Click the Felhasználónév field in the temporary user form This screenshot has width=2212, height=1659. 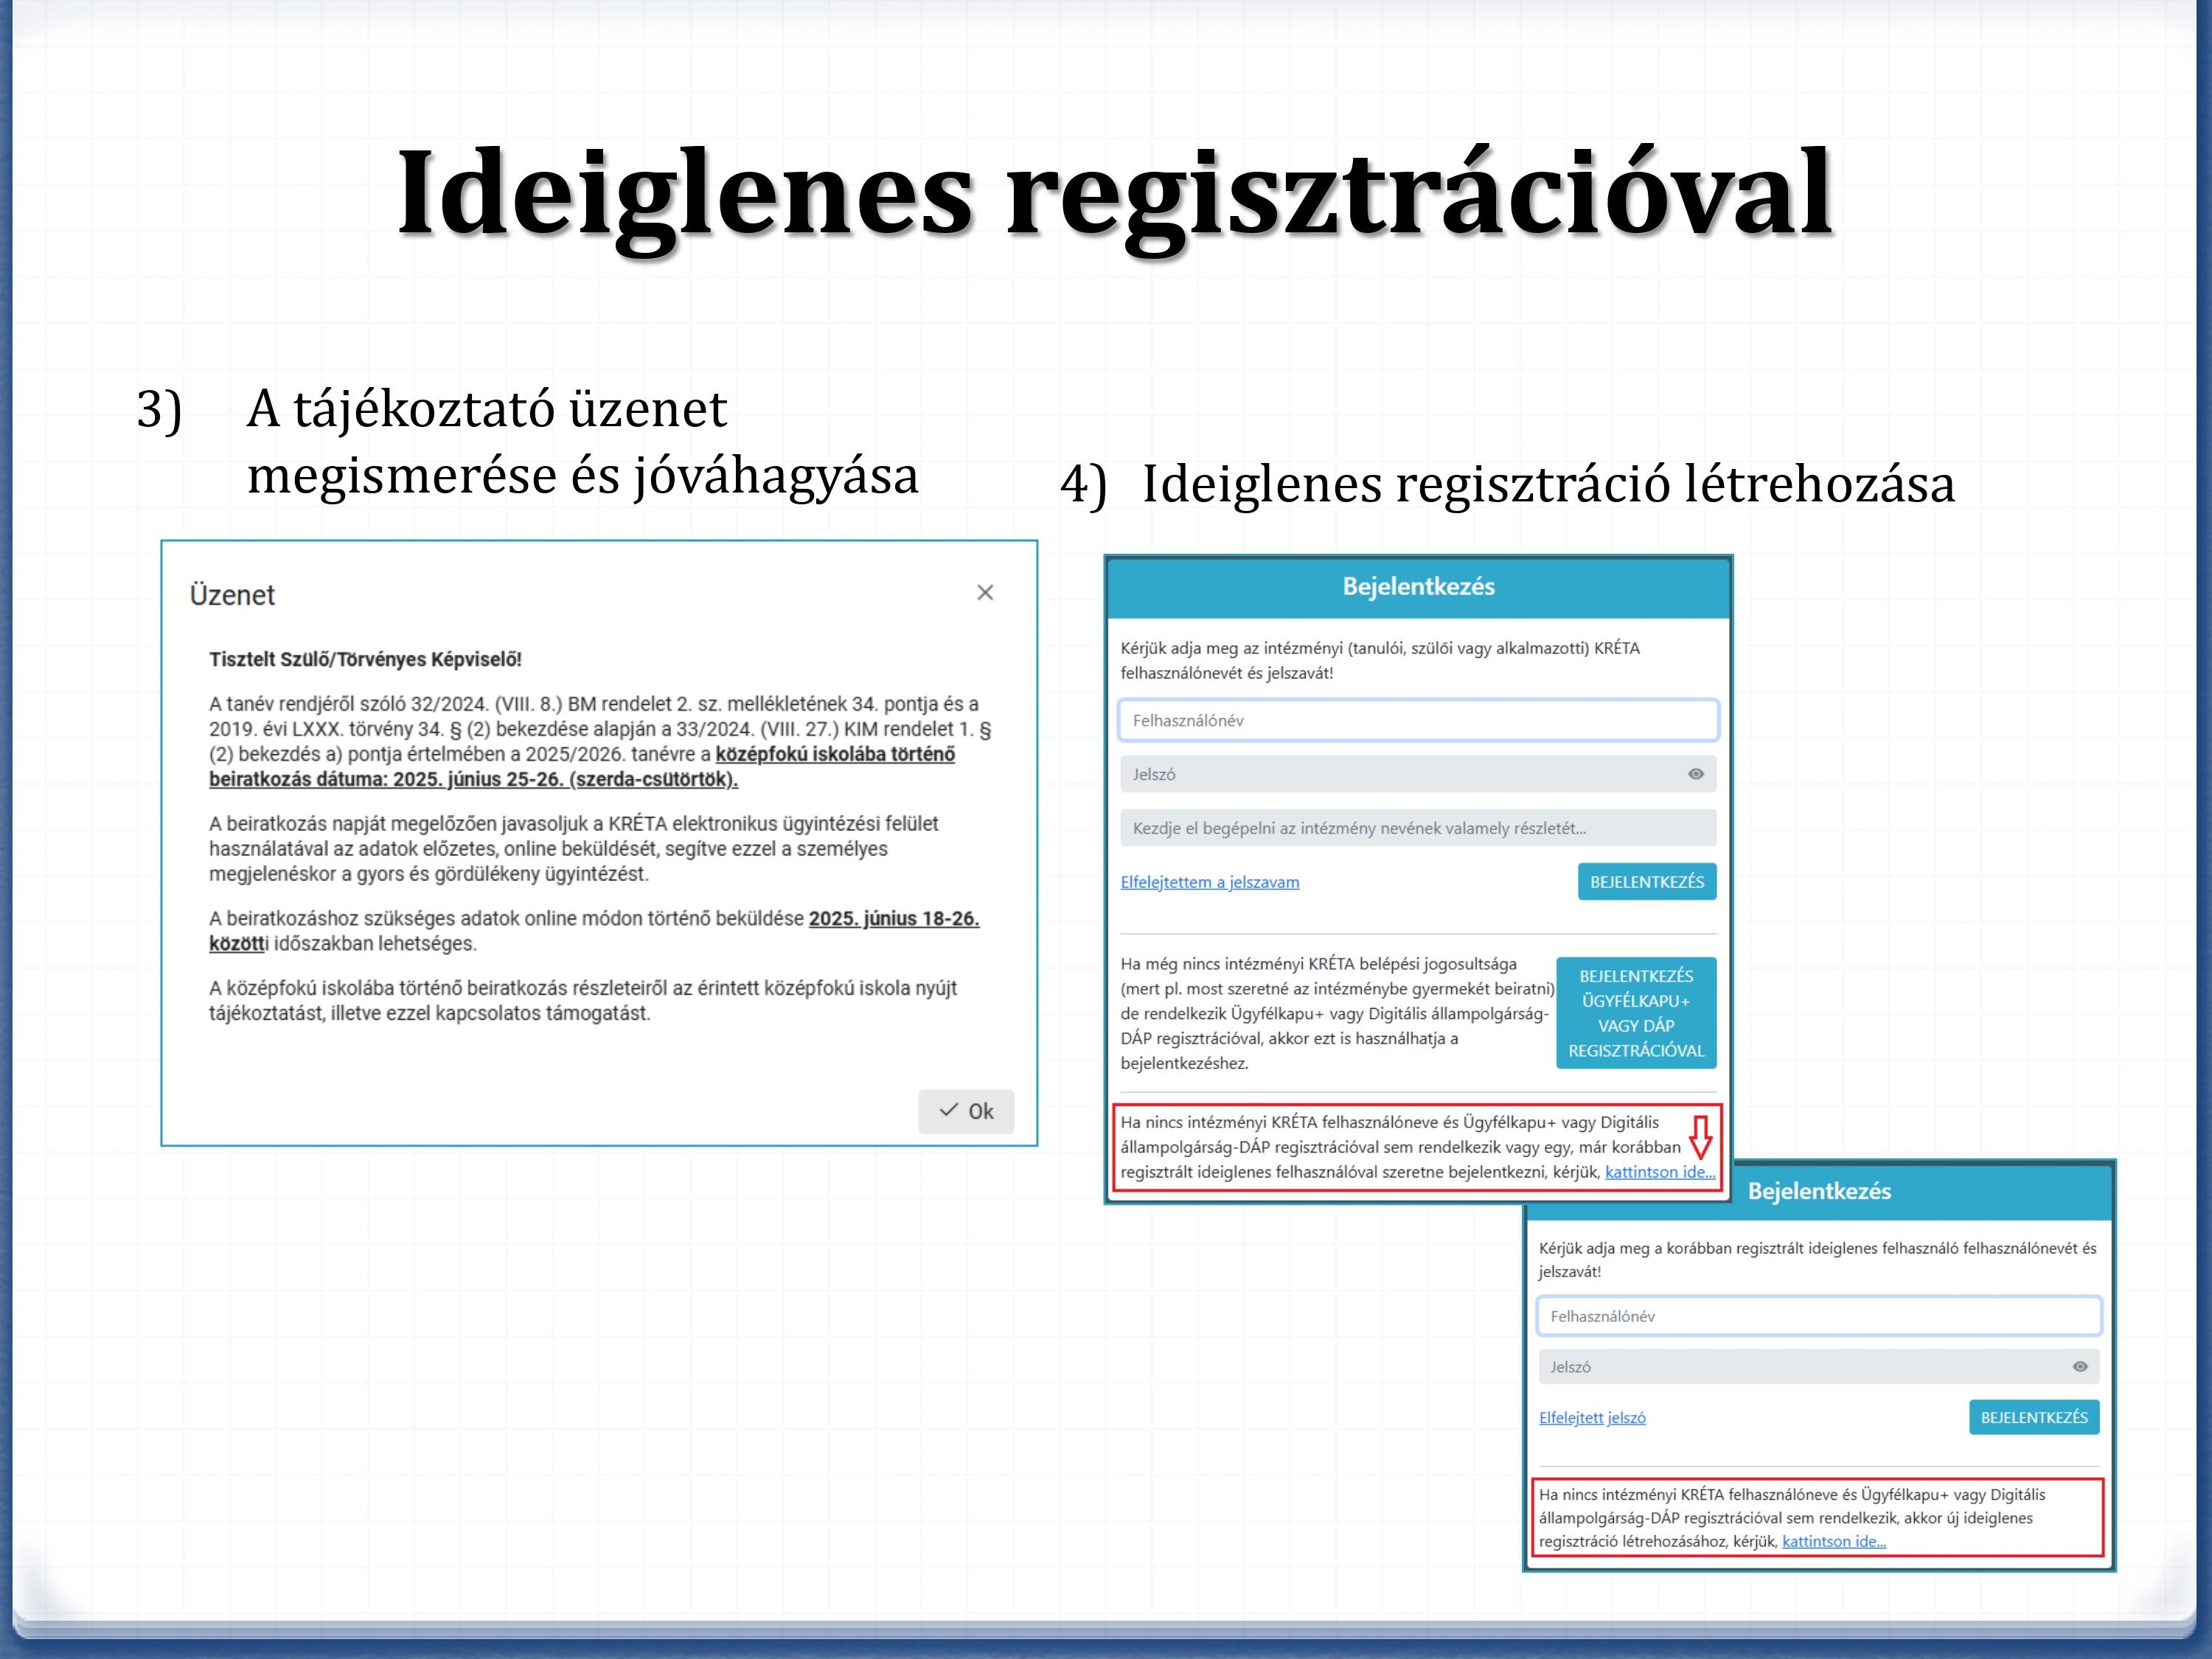click(x=1819, y=1316)
